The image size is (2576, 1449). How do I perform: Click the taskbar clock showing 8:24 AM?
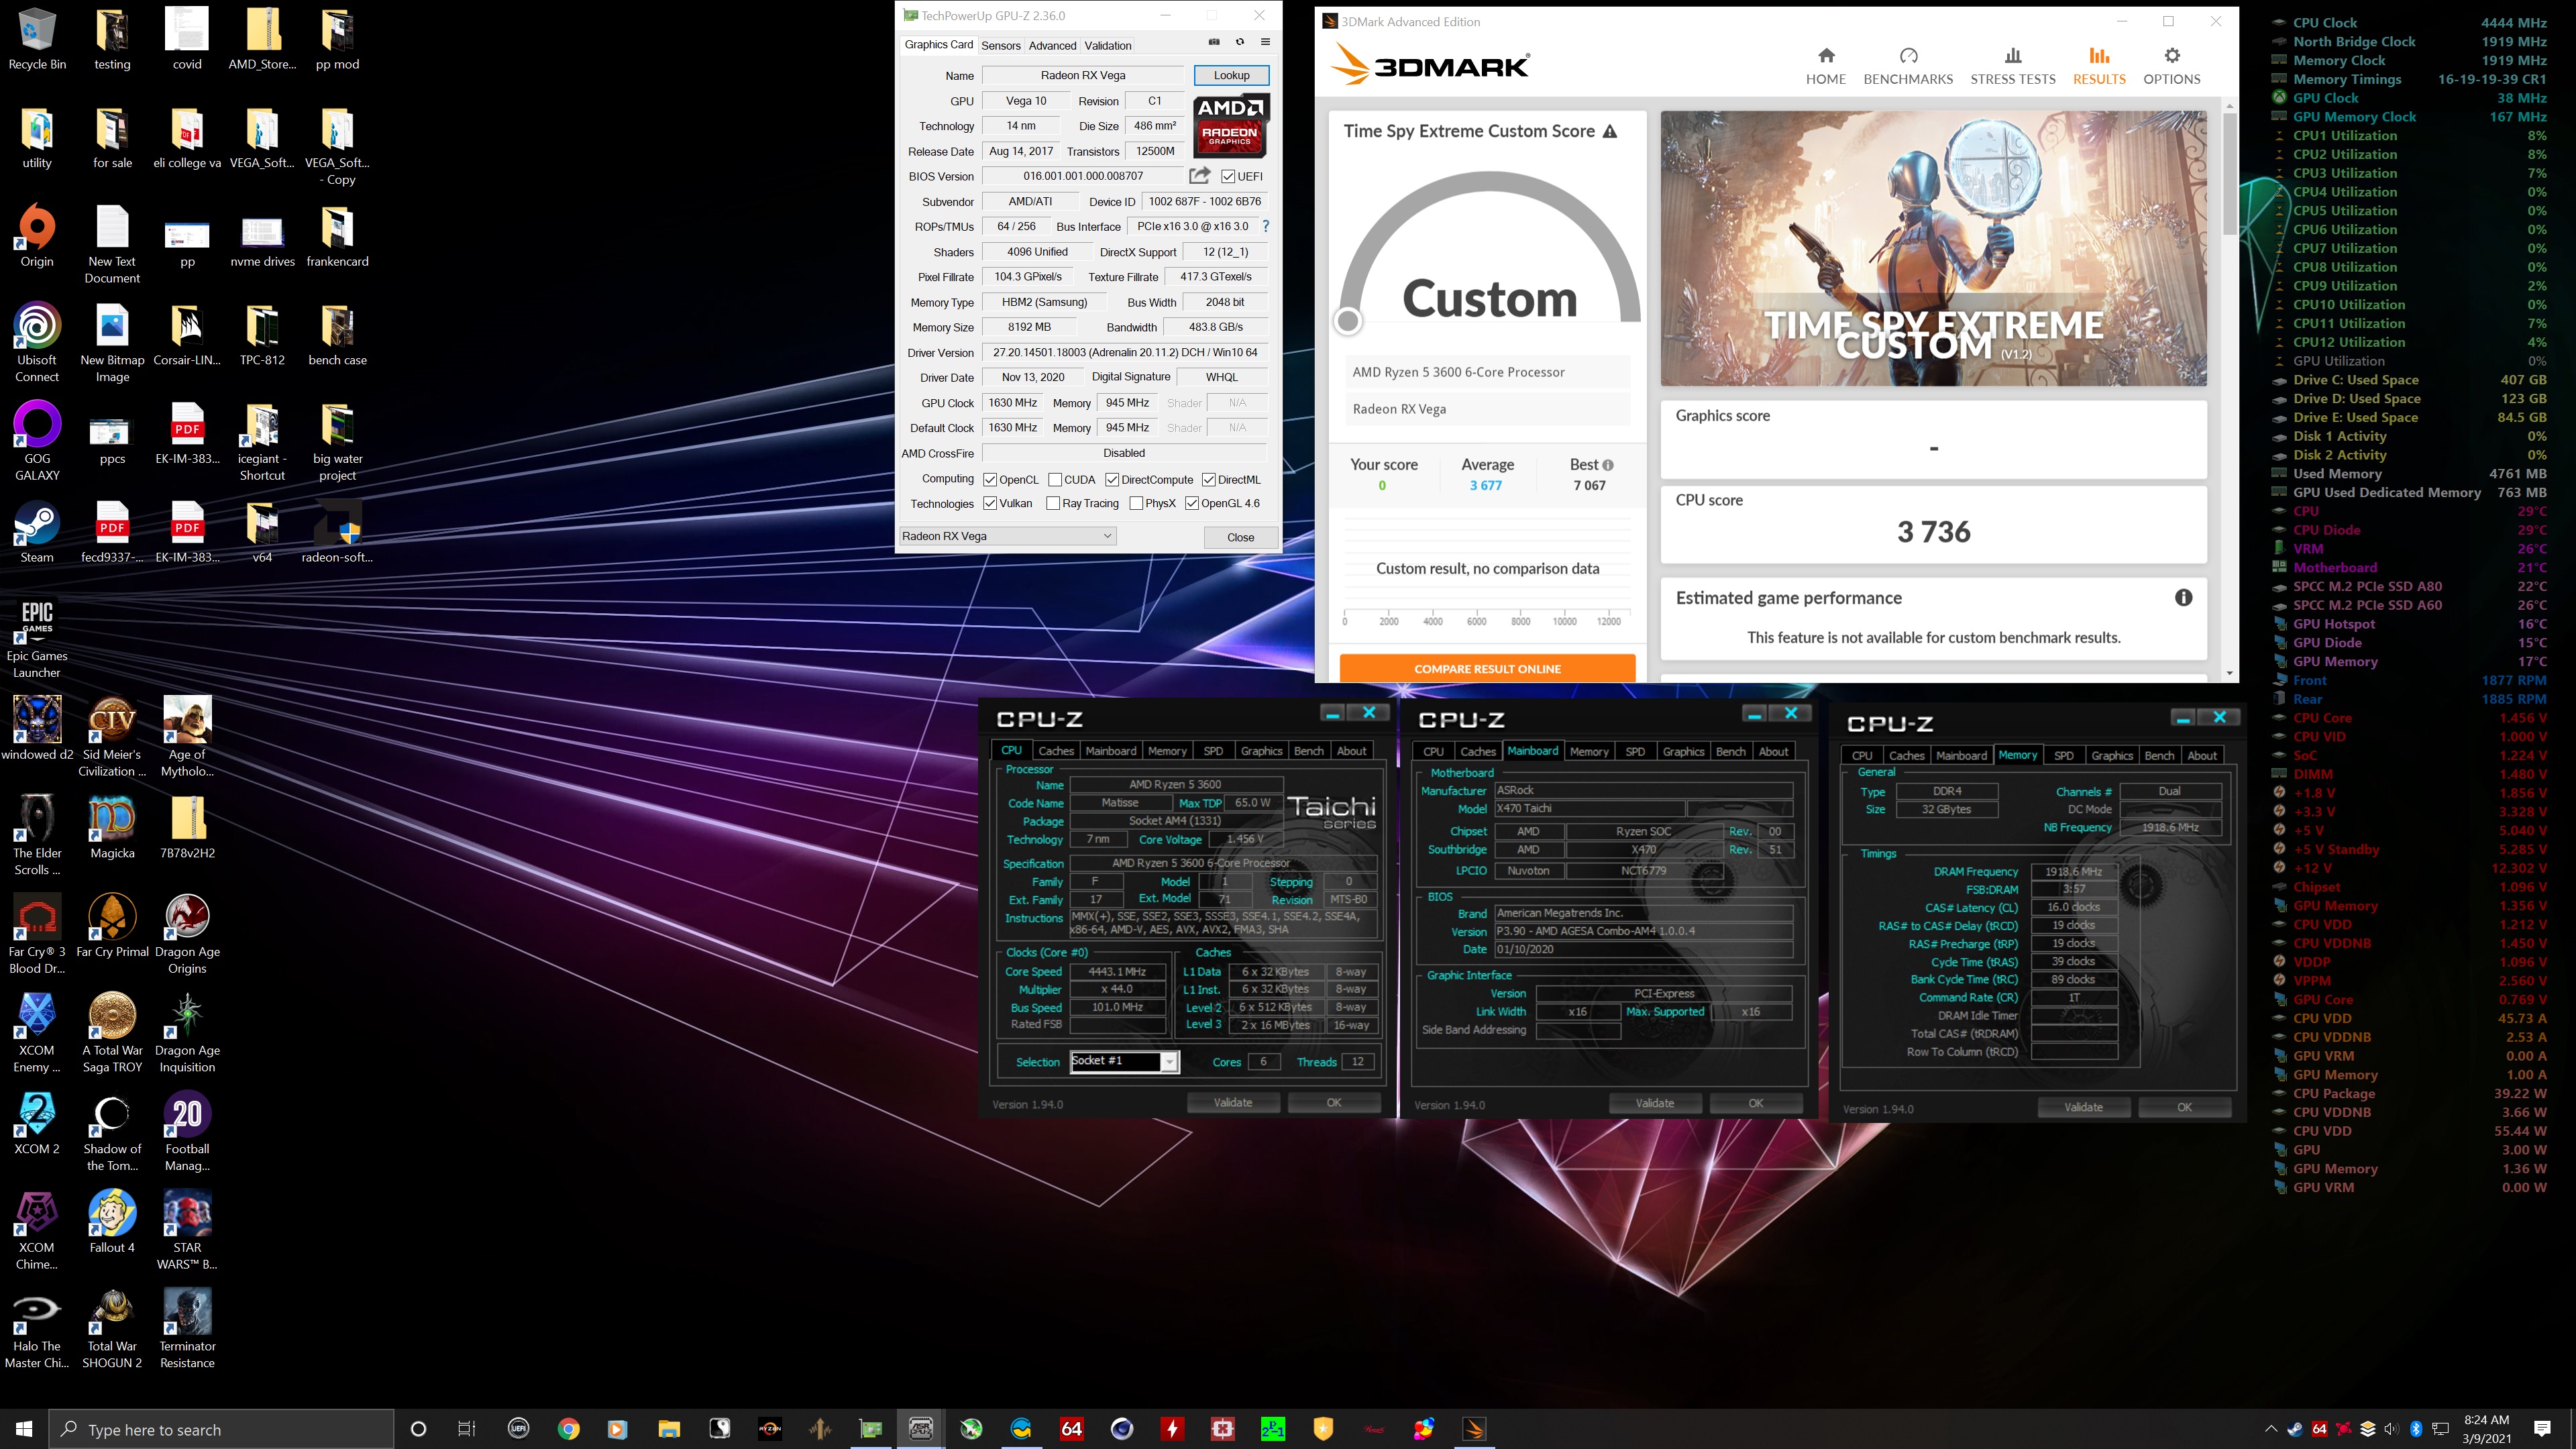pos(2487,1429)
